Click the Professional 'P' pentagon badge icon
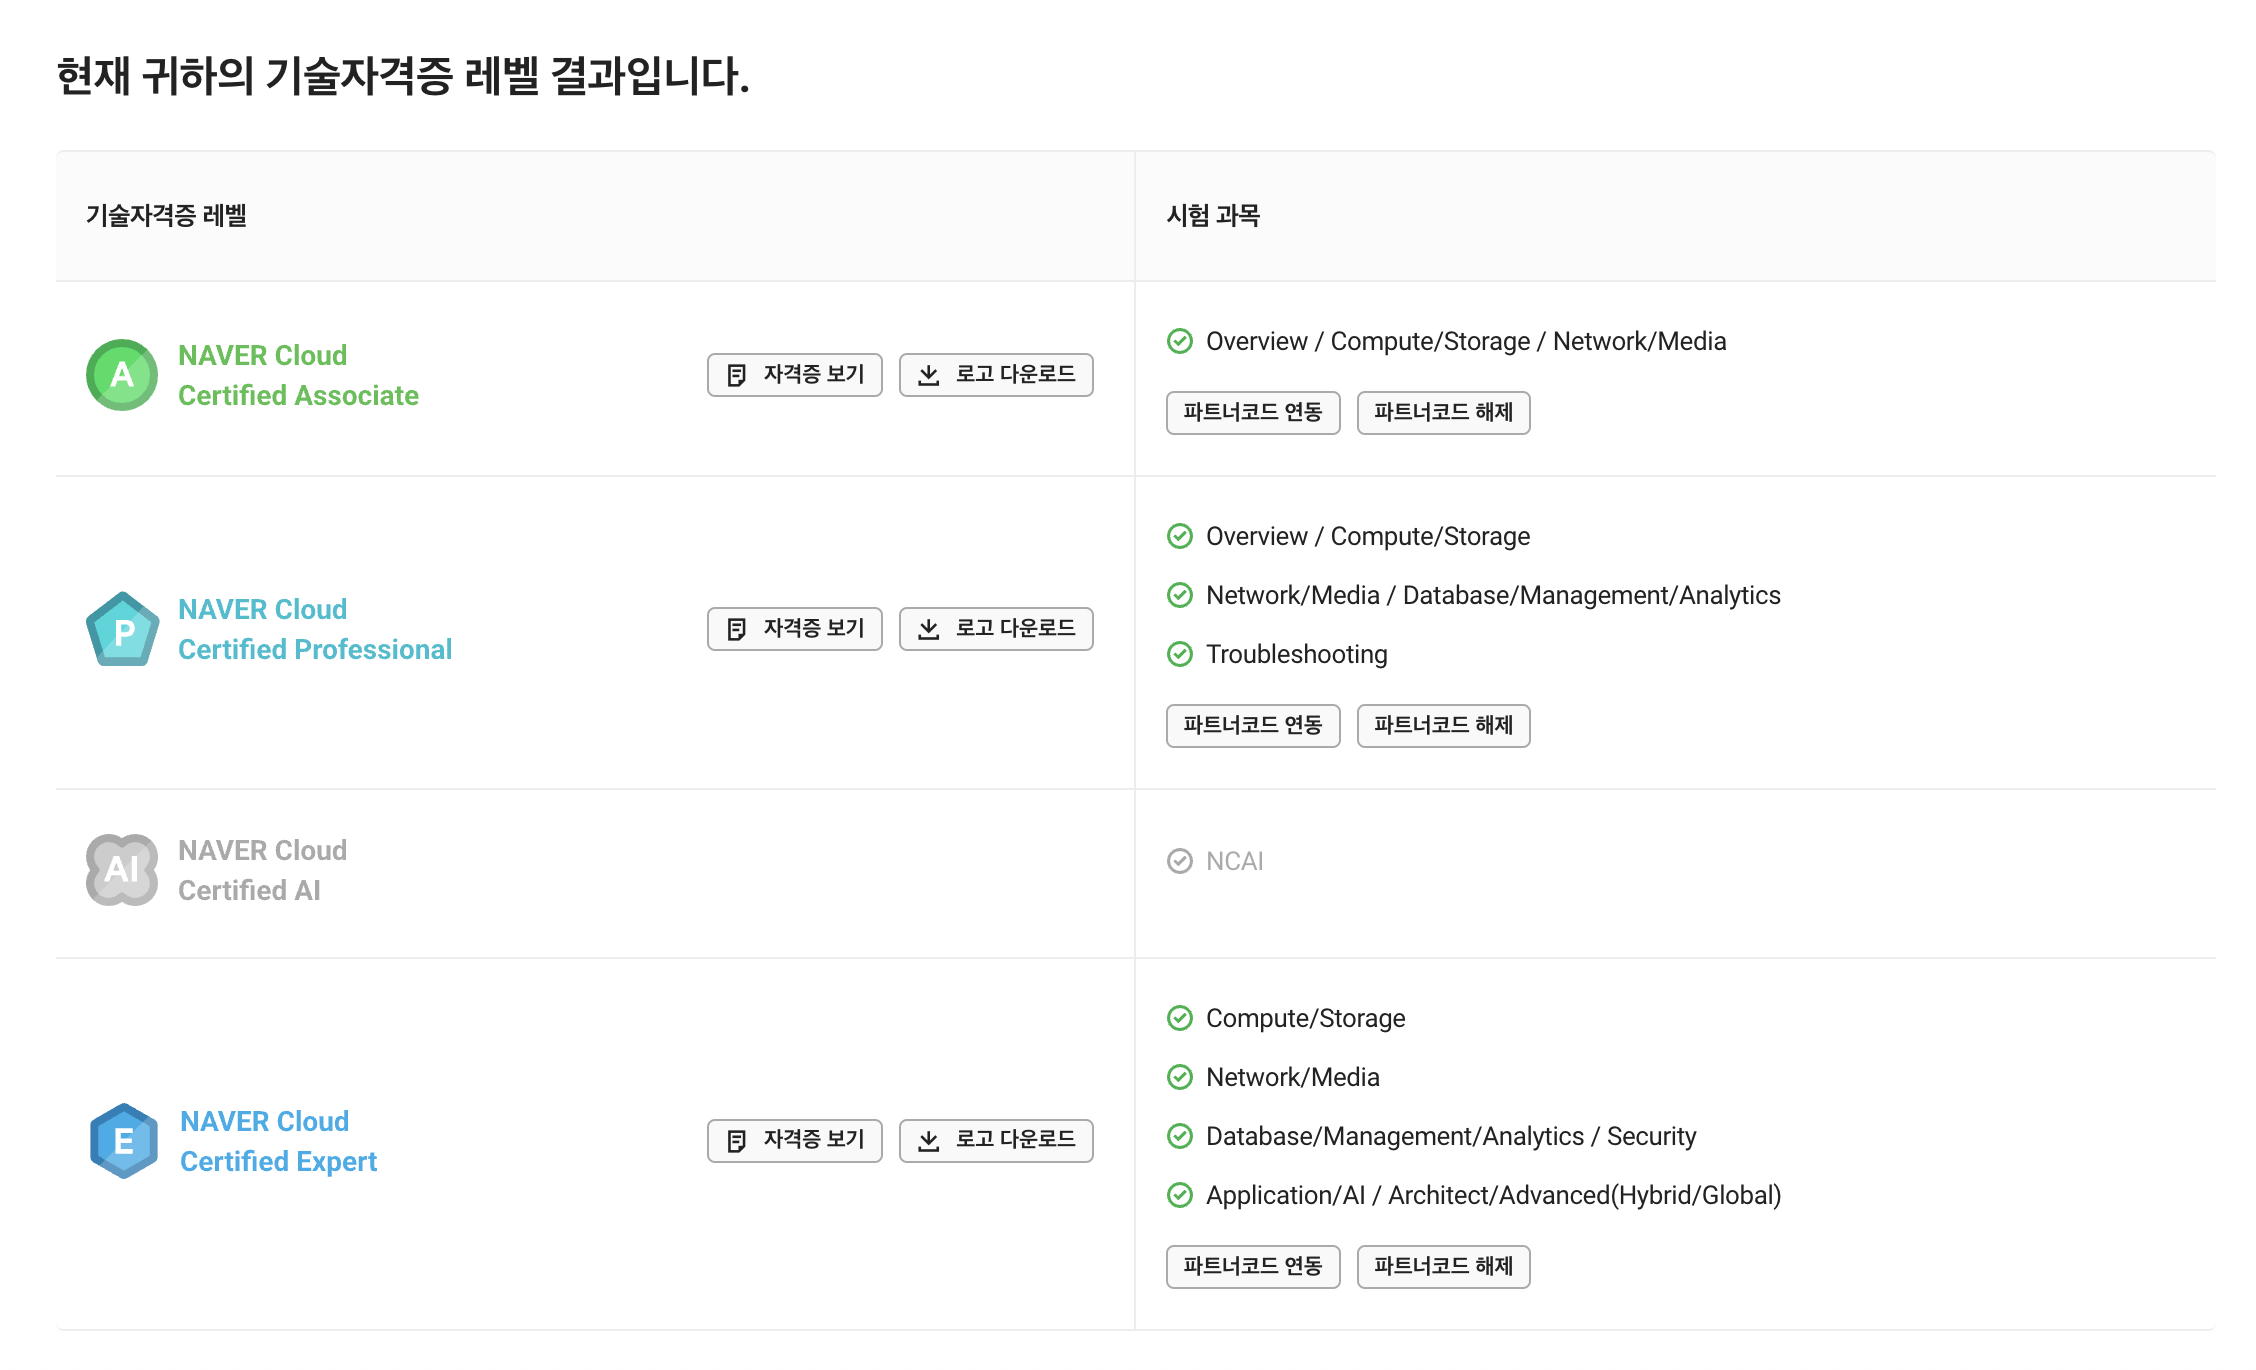The width and height of the screenshot is (2256, 1370). point(122,630)
